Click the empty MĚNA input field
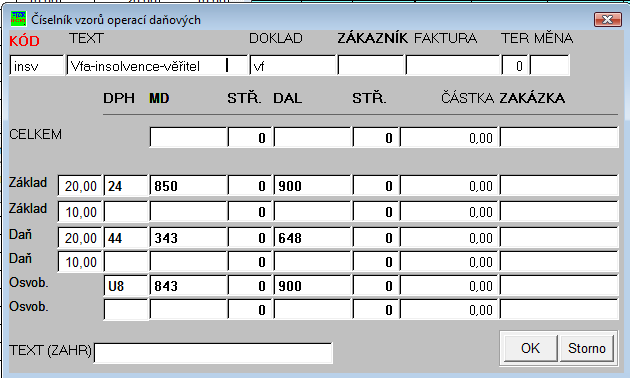 550,65
